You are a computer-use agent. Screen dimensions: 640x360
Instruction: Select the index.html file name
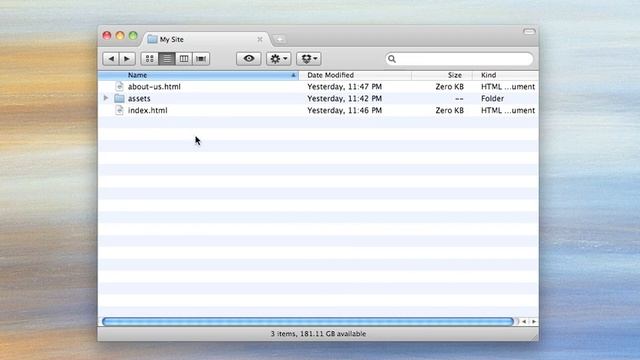(x=148, y=110)
